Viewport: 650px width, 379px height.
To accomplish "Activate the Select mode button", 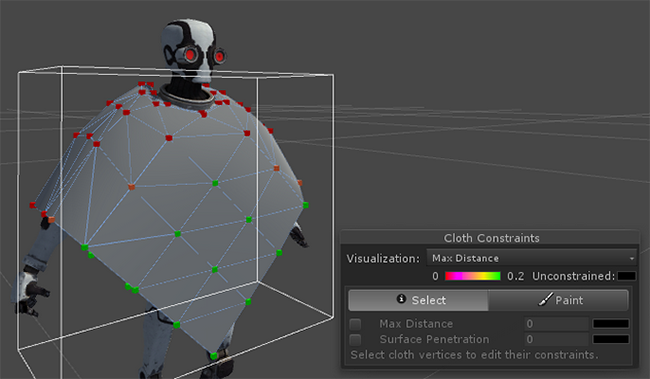I will pyautogui.click(x=418, y=300).
